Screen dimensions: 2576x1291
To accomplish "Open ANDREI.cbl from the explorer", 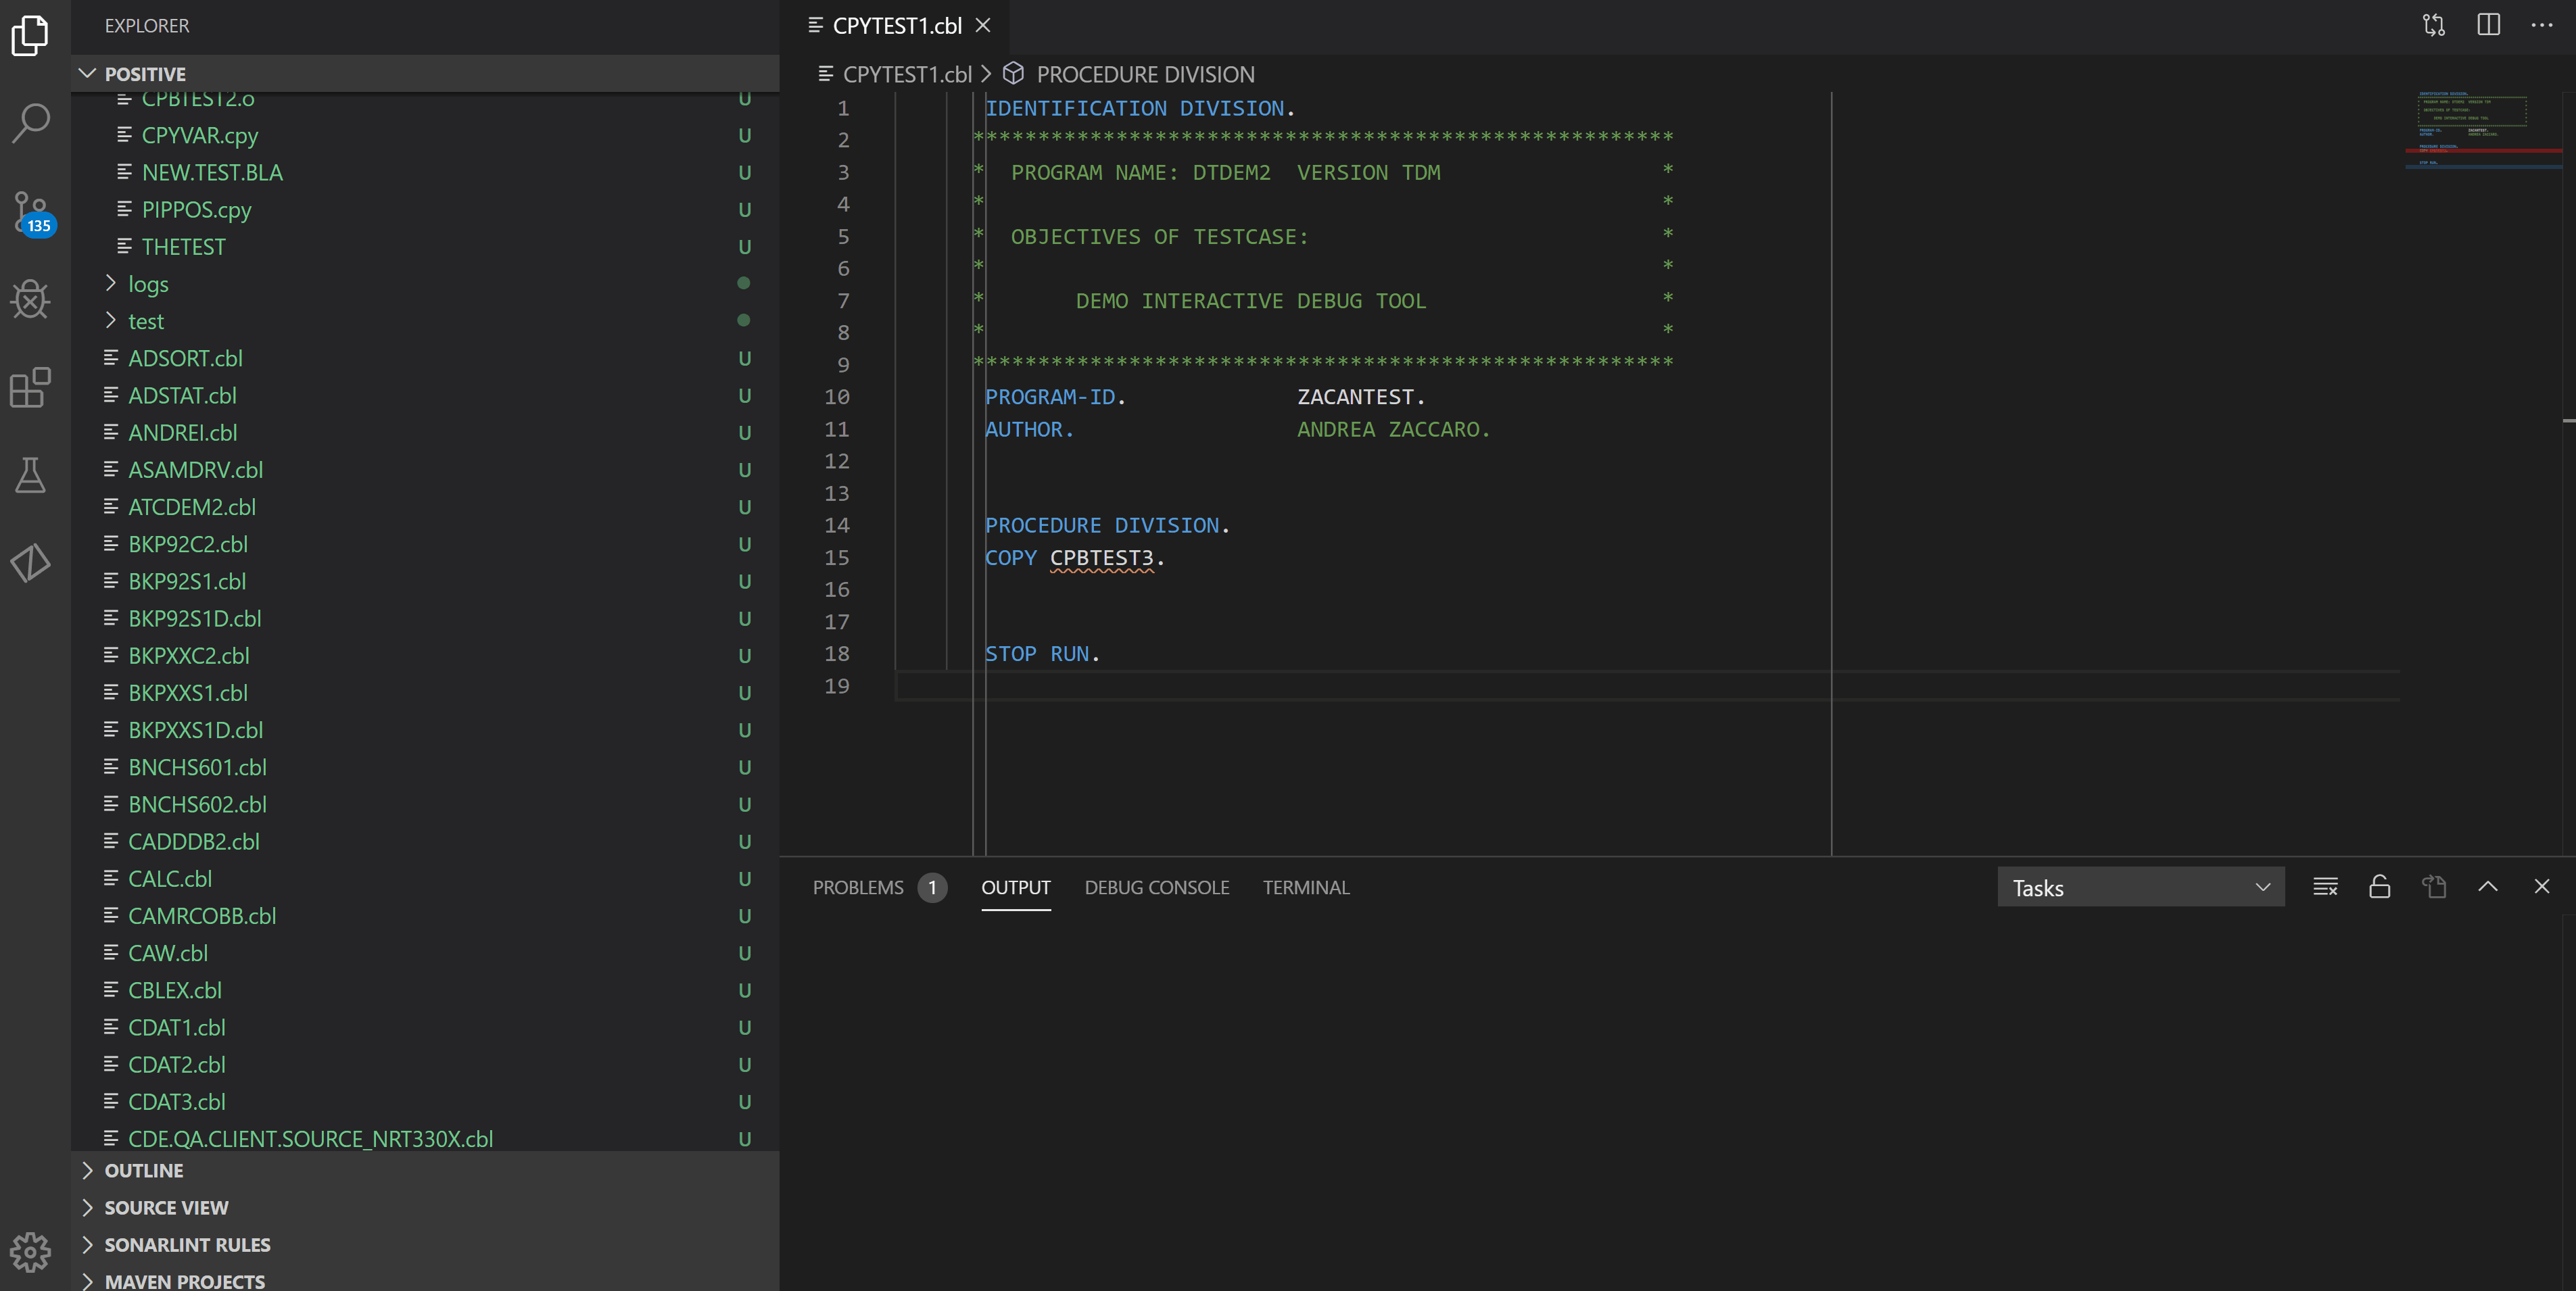I will click(x=182, y=432).
